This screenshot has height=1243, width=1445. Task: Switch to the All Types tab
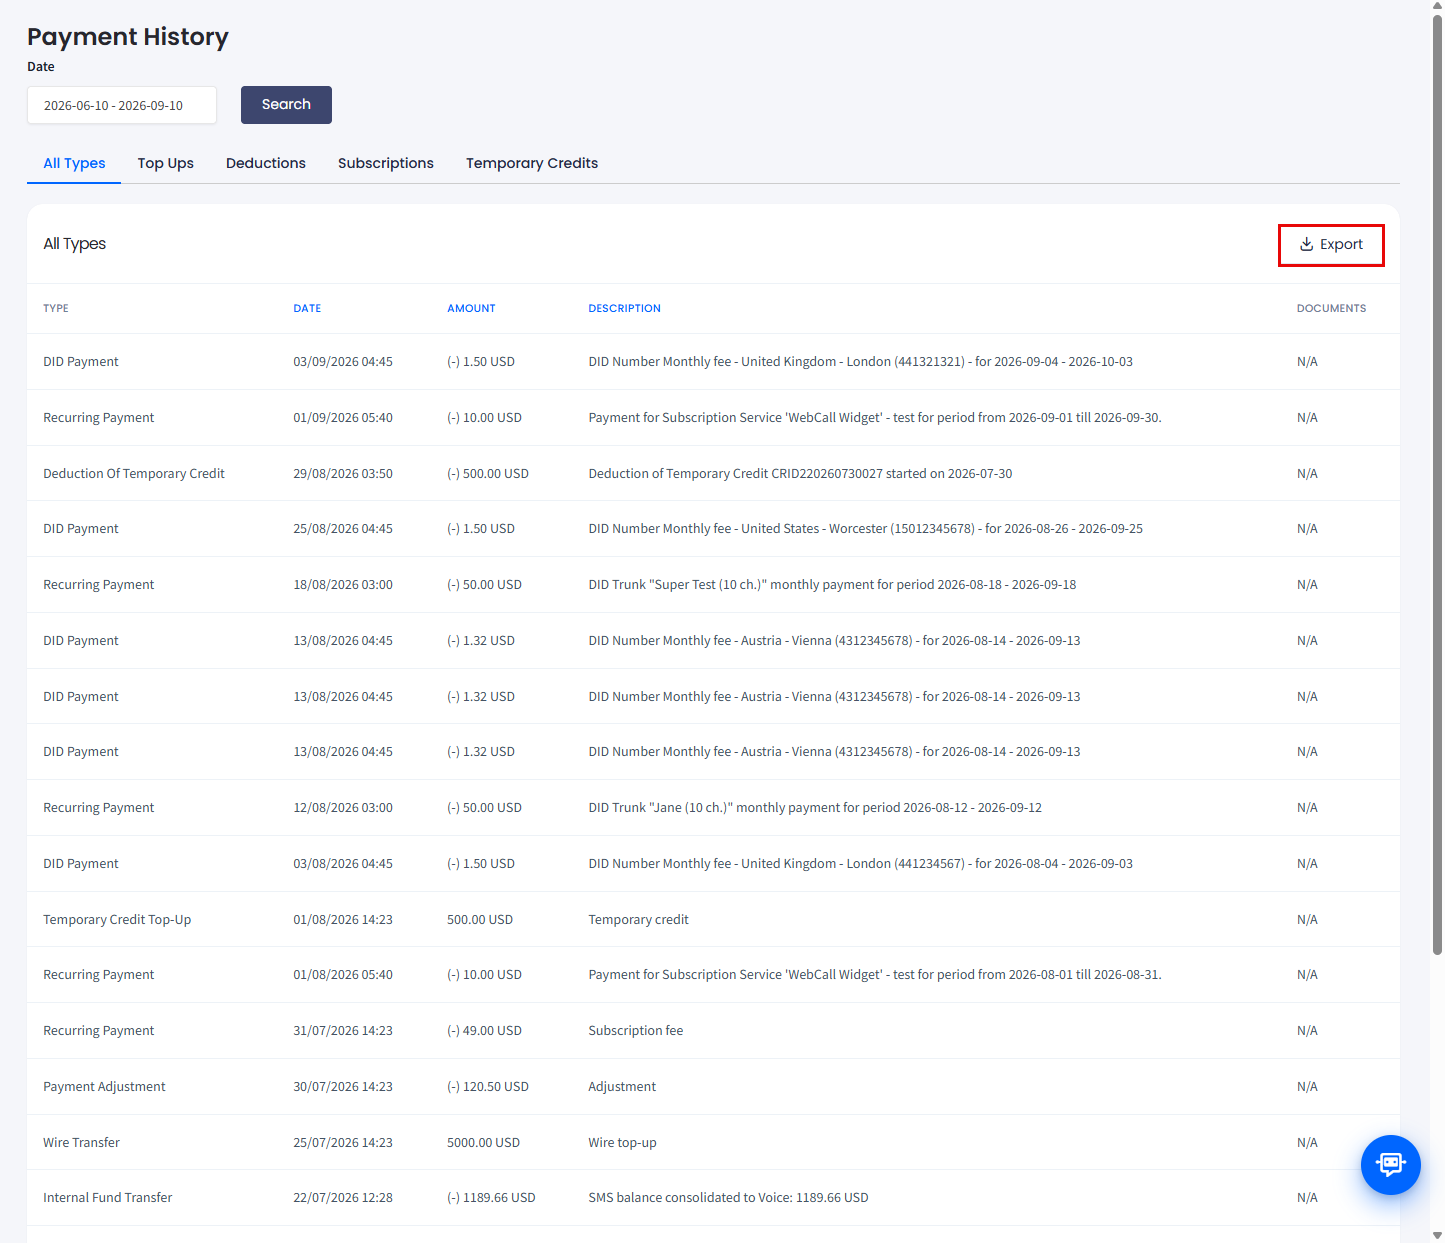pyautogui.click(x=74, y=163)
